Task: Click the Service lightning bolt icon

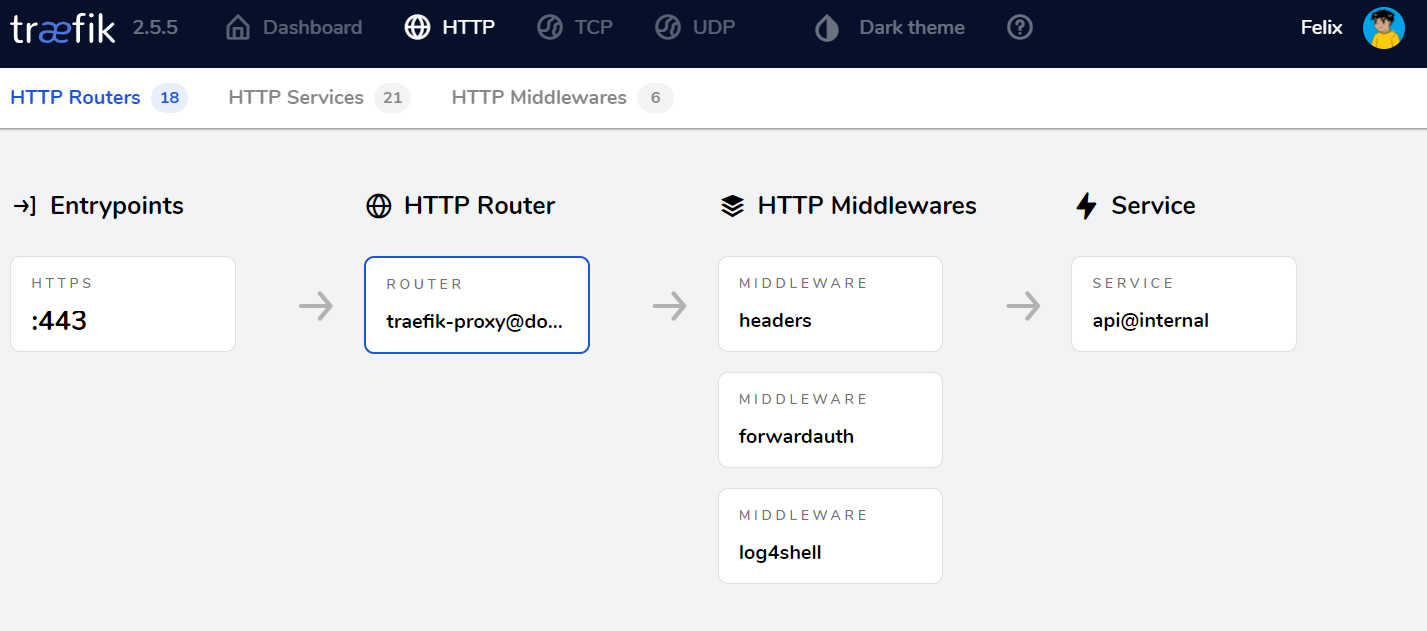Action: click(x=1086, y=206)
